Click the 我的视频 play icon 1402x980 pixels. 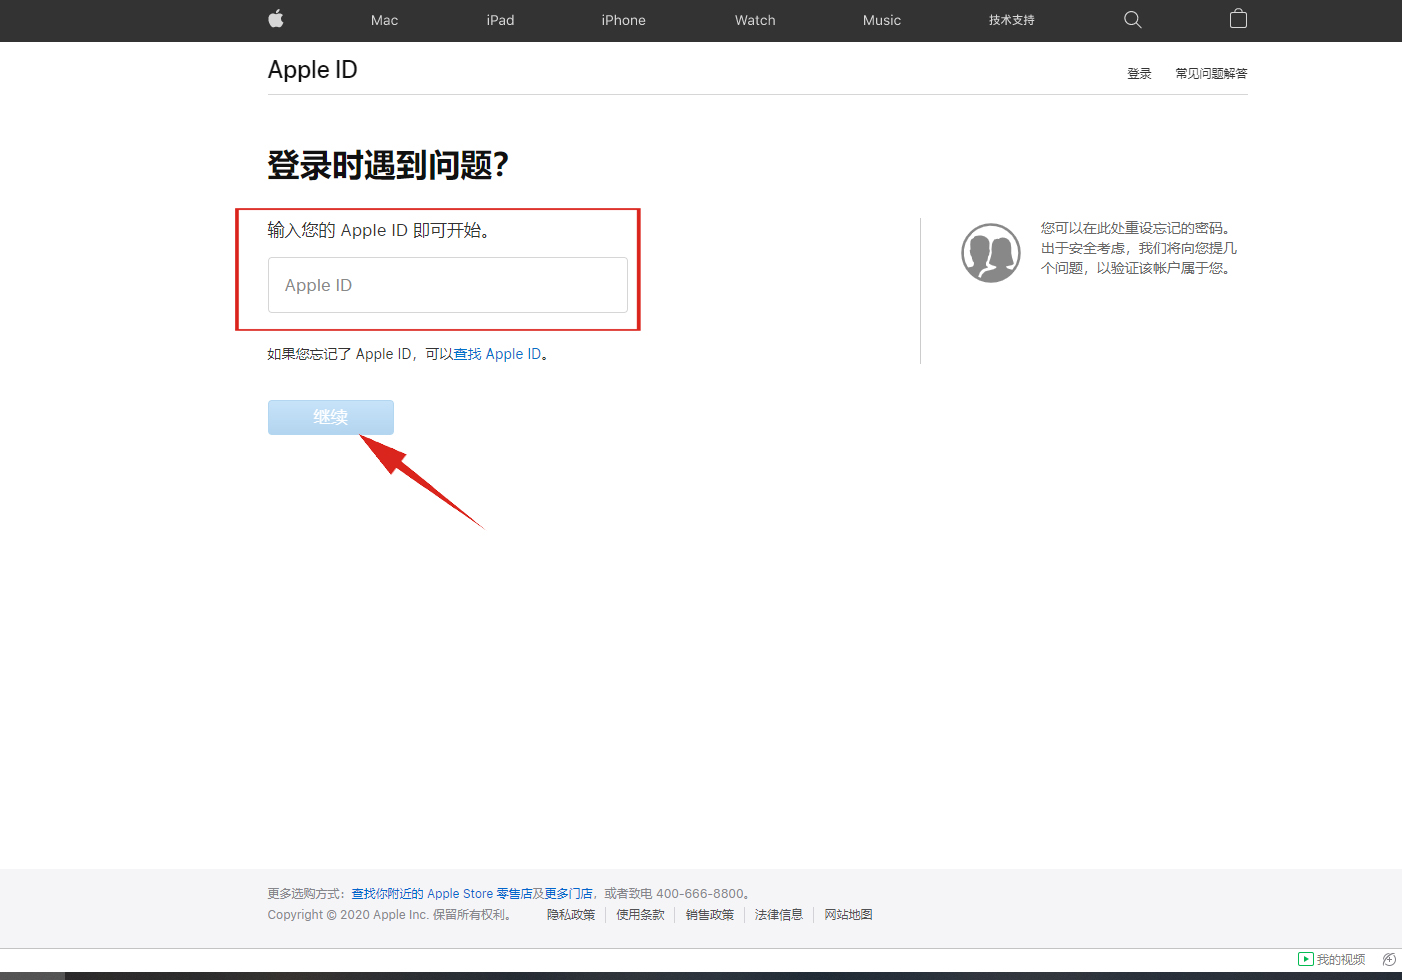click(x=1305, y=959)
